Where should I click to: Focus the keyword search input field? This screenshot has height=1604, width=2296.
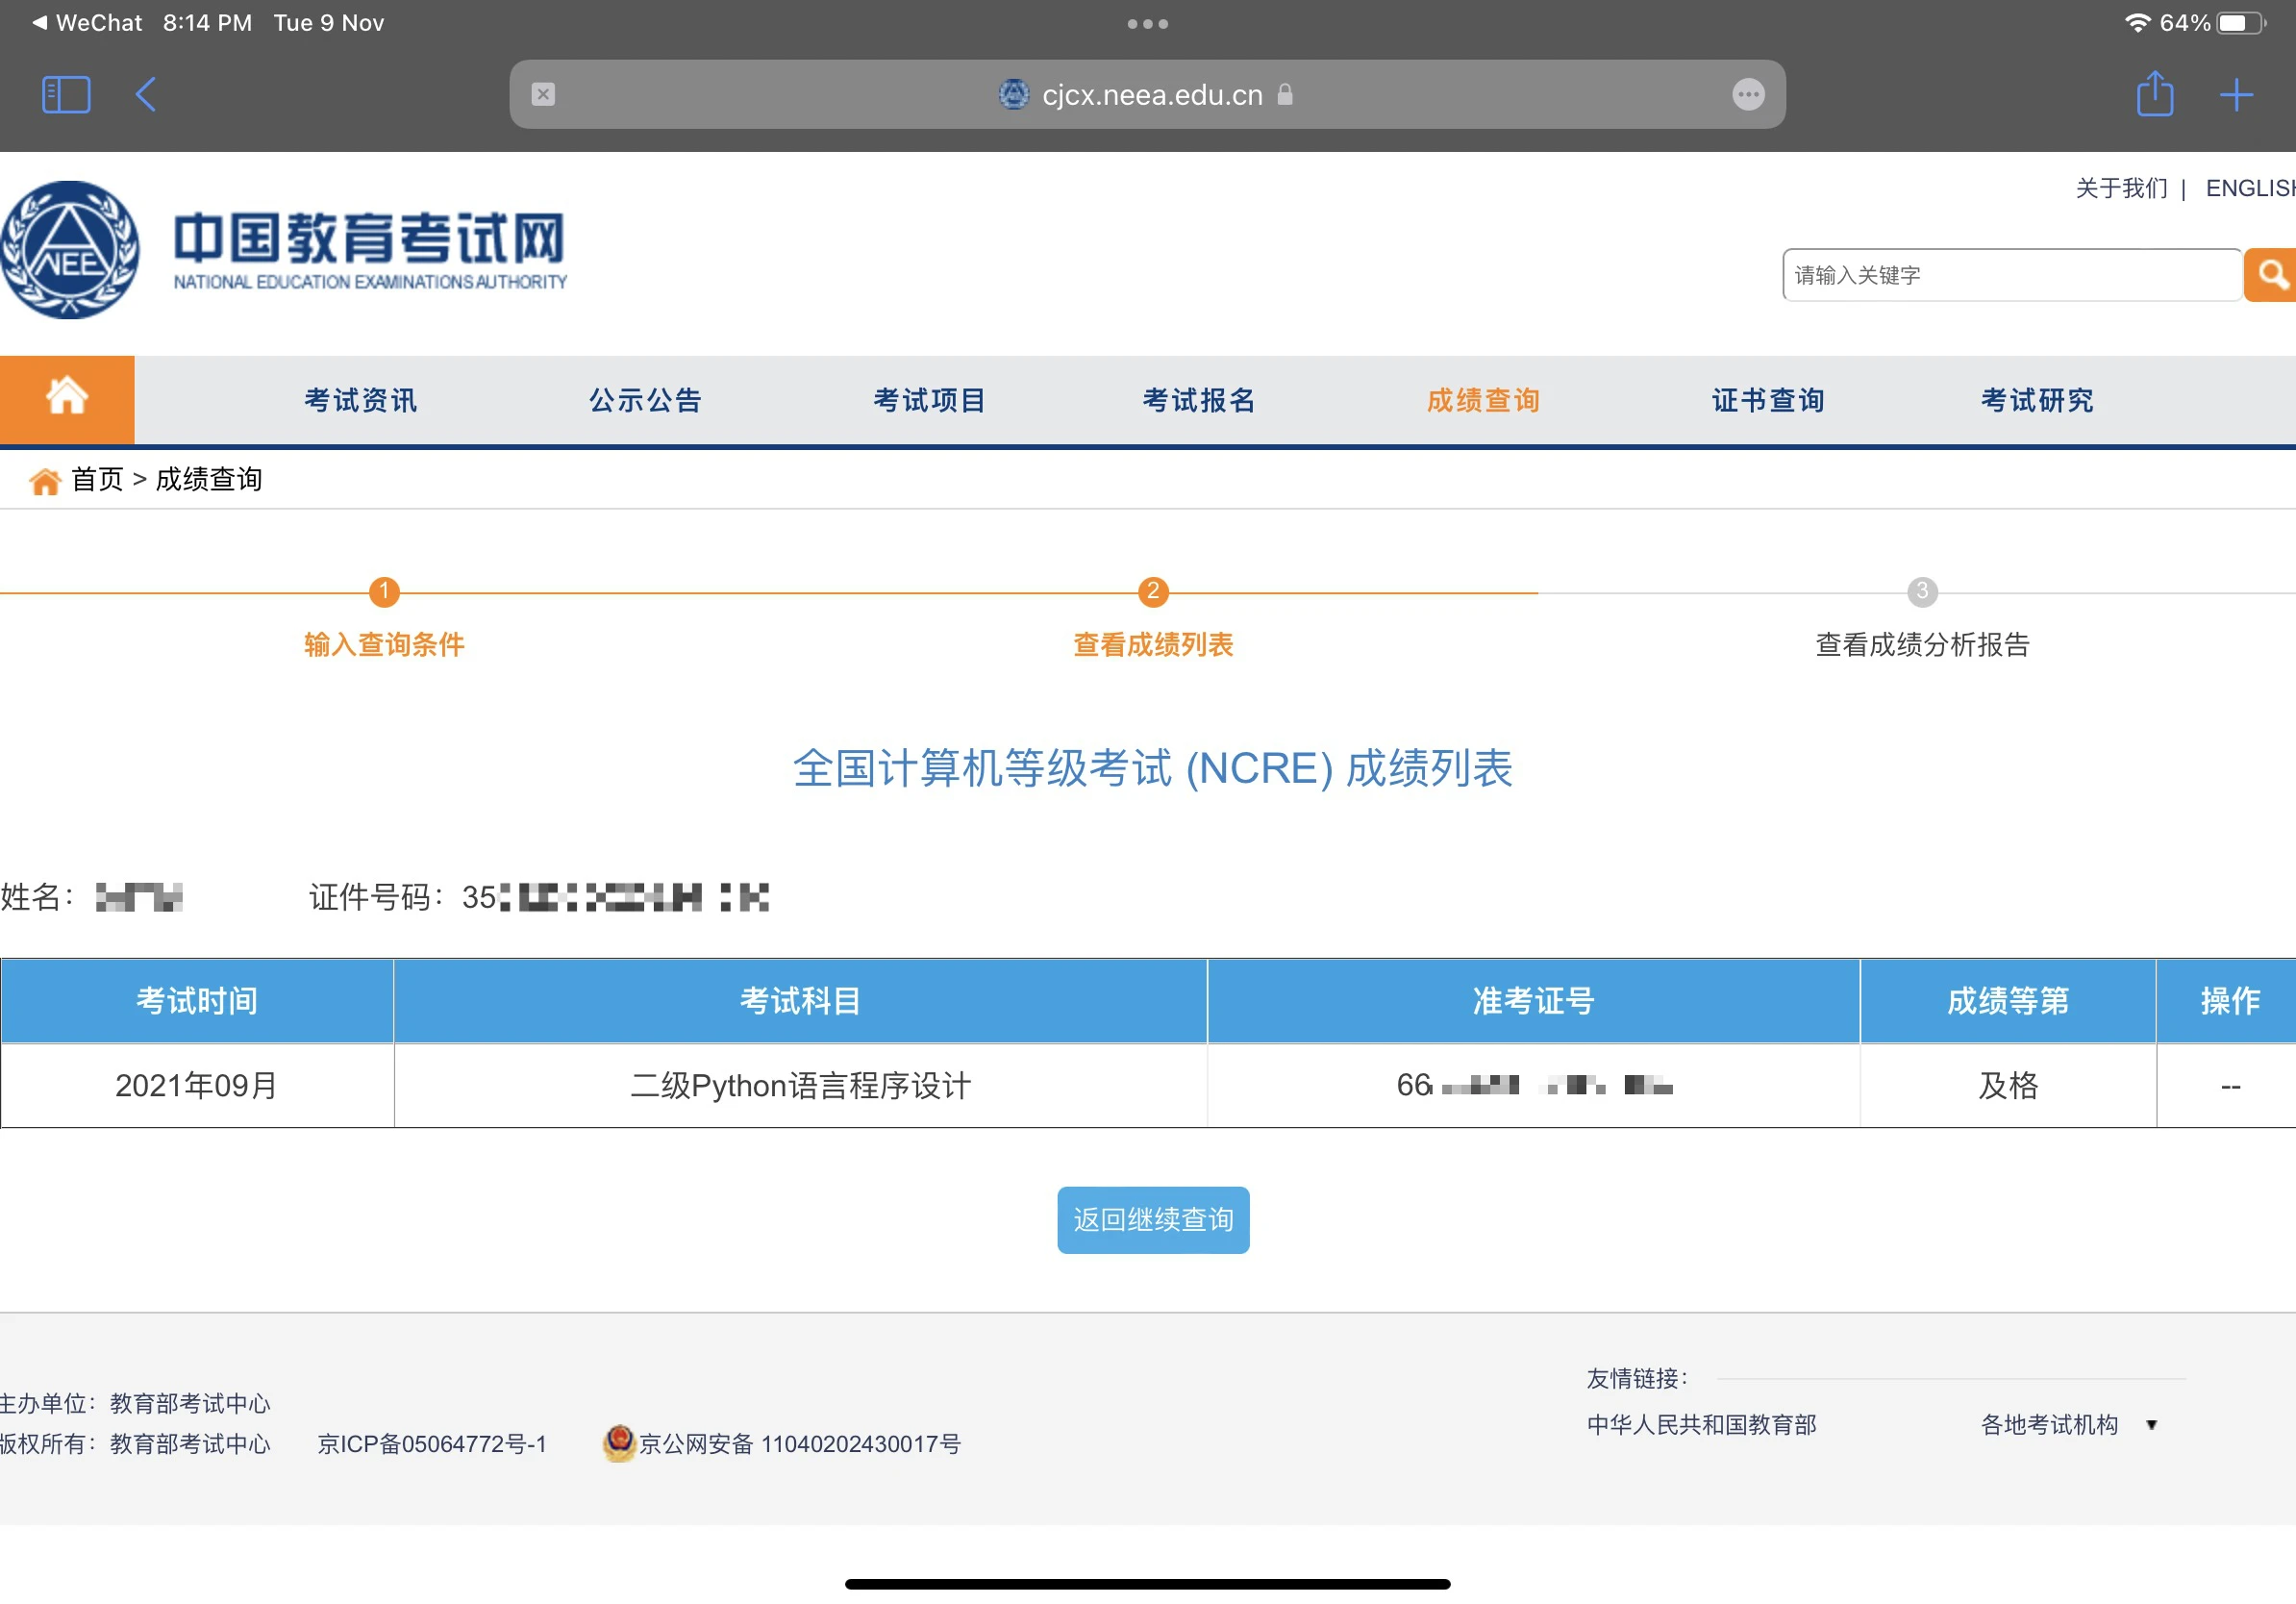click(2010, 274)
